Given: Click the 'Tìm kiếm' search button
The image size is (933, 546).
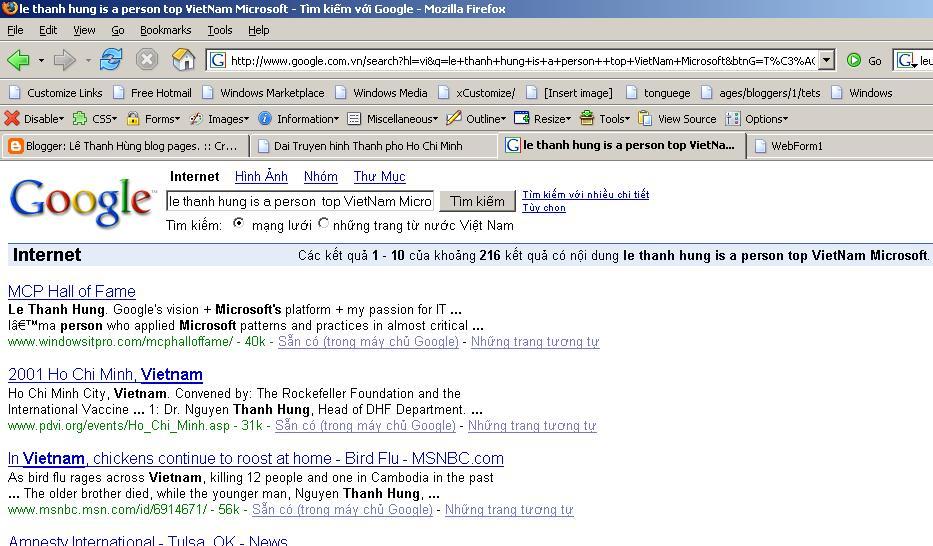Looking at the screenshot, I should (x=477, y=202).
